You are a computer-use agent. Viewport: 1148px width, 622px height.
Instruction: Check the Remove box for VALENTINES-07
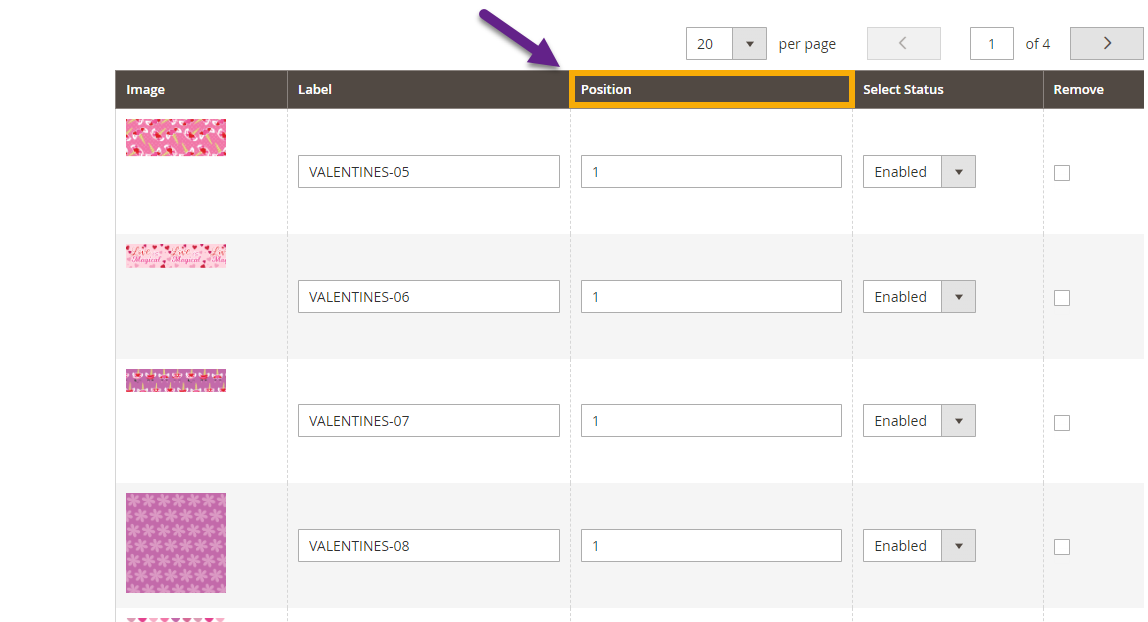1062,422
